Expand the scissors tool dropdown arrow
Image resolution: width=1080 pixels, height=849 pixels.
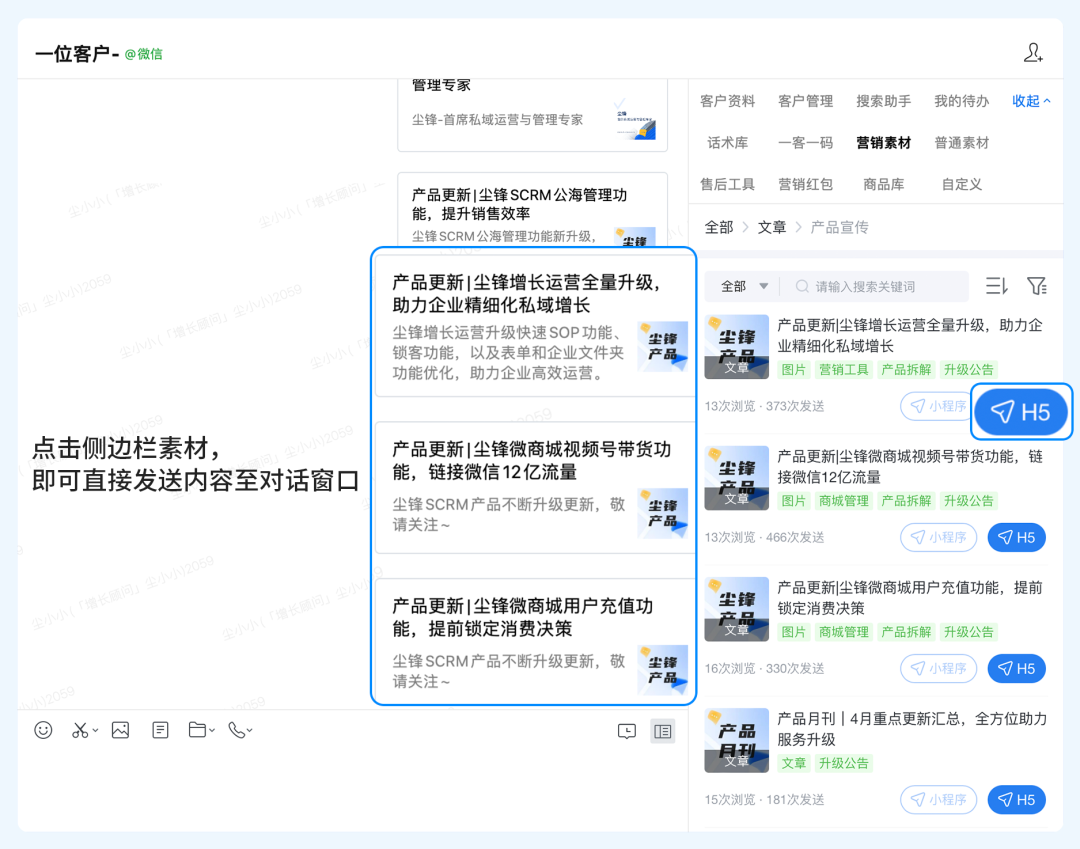(x=95, y=731)
